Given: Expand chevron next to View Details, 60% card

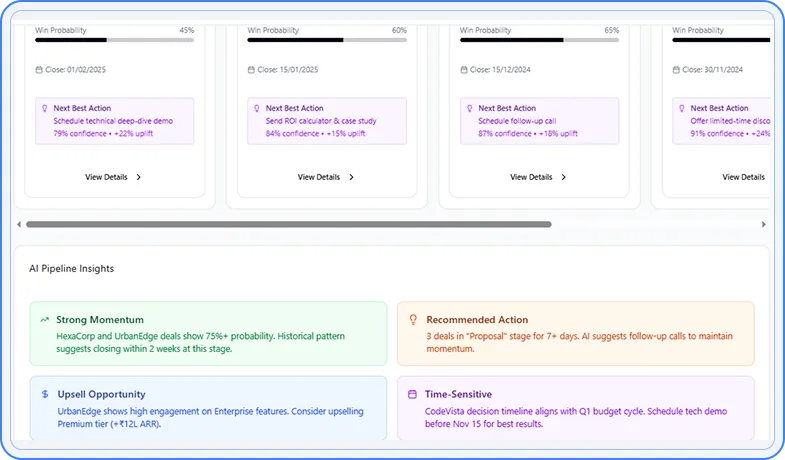Looking at the screenshot, I should pyautogui.click(x=351, y=177).
